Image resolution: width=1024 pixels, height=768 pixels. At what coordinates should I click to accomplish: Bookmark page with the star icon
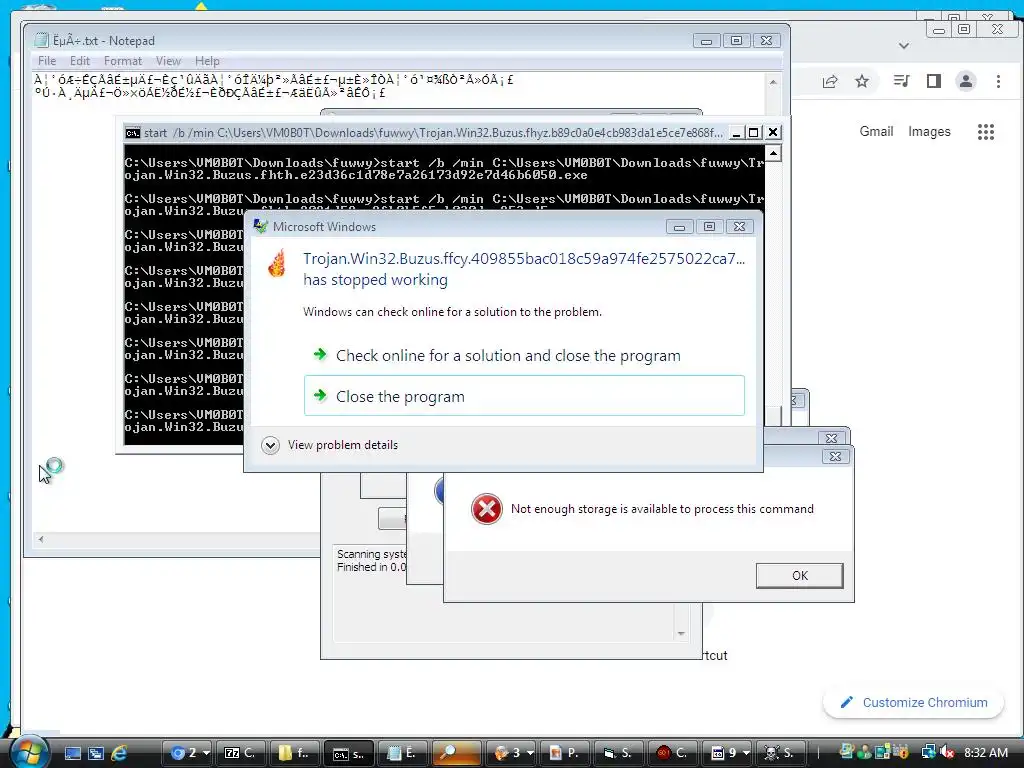[862, 82]
